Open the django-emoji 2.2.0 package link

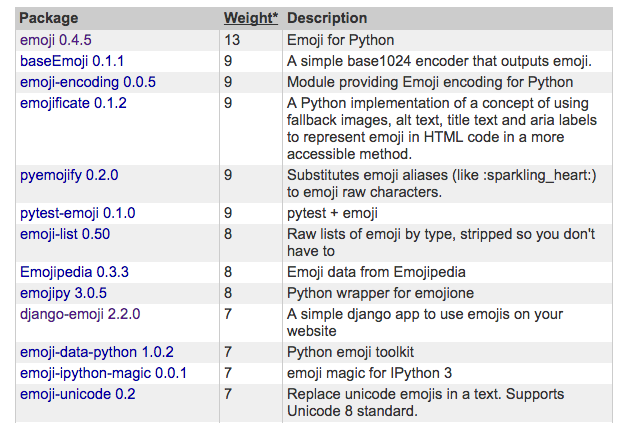[x=80, y=314]
